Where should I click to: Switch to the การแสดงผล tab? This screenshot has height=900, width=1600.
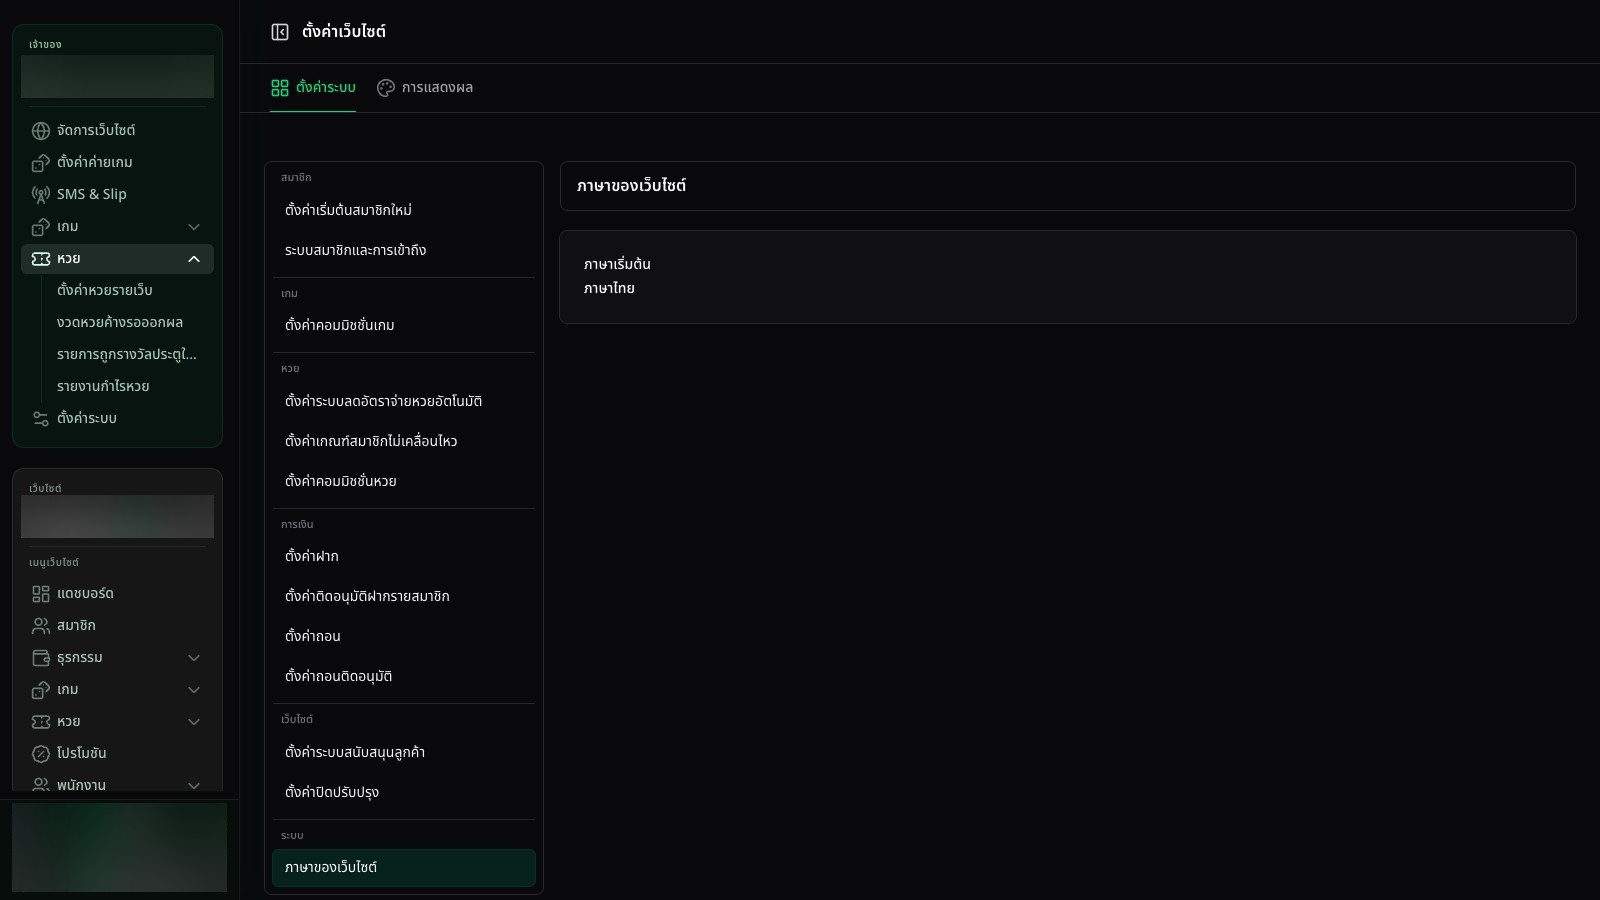(425, 88)
